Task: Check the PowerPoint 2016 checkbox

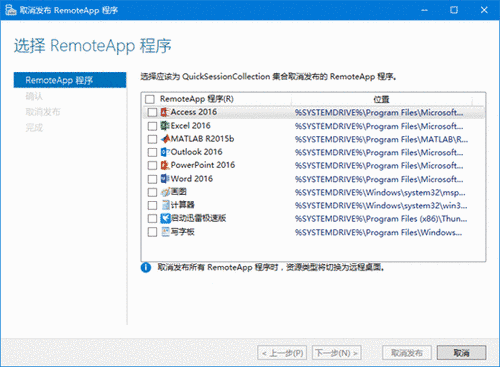Action: (x=152, y=165)
